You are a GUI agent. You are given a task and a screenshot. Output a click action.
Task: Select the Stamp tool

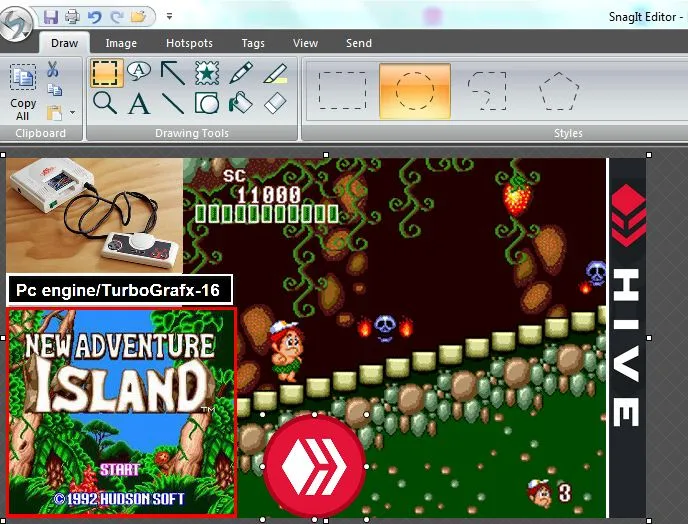point(207,72)
